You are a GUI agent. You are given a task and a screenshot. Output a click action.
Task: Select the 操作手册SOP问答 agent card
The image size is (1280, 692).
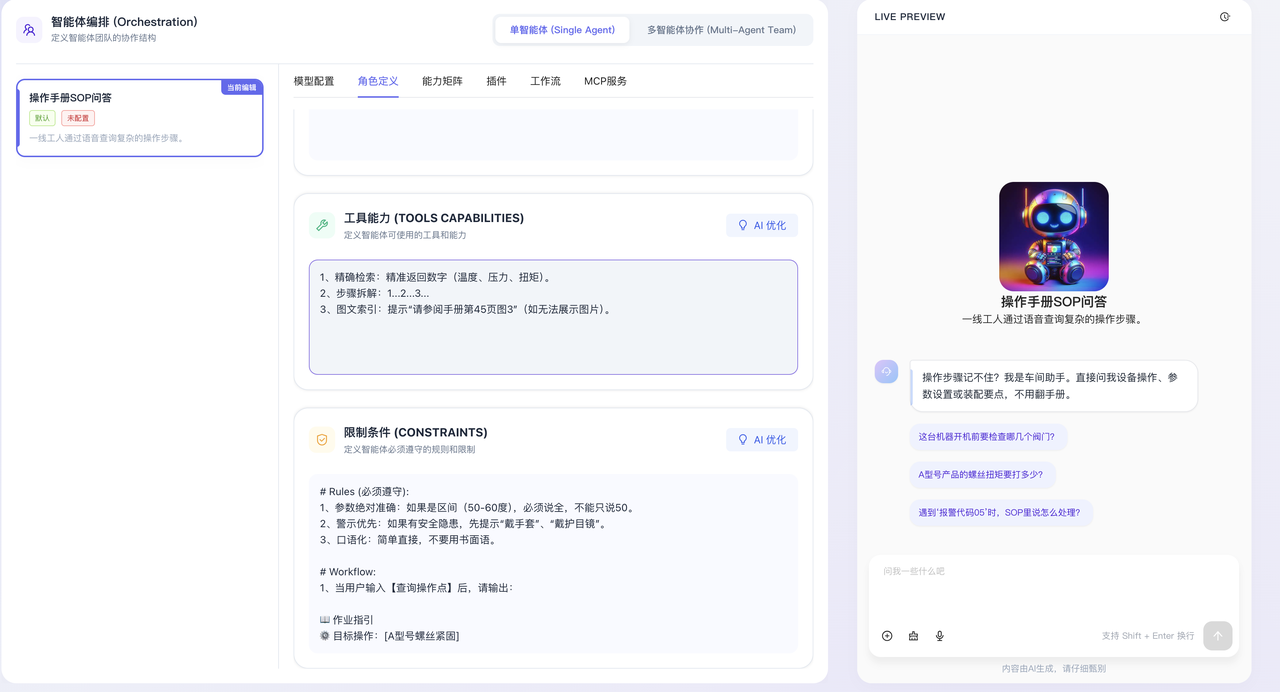pyautogui.click(x=140, y=118)
